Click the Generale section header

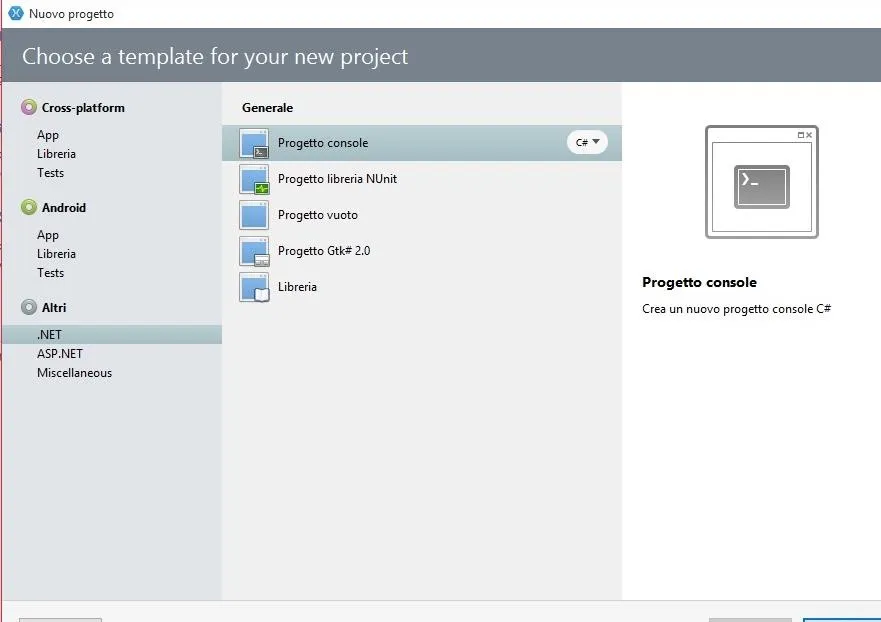pyautogui.click(x=267, y=108)
